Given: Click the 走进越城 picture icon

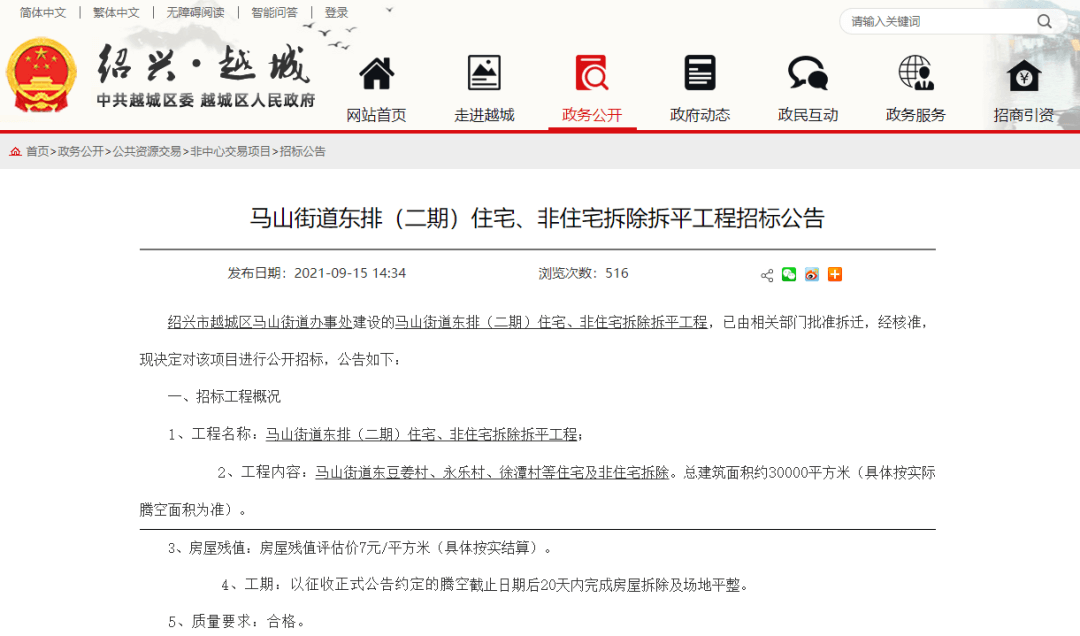Looking at the screenshot, I should [x=484, y=72].
